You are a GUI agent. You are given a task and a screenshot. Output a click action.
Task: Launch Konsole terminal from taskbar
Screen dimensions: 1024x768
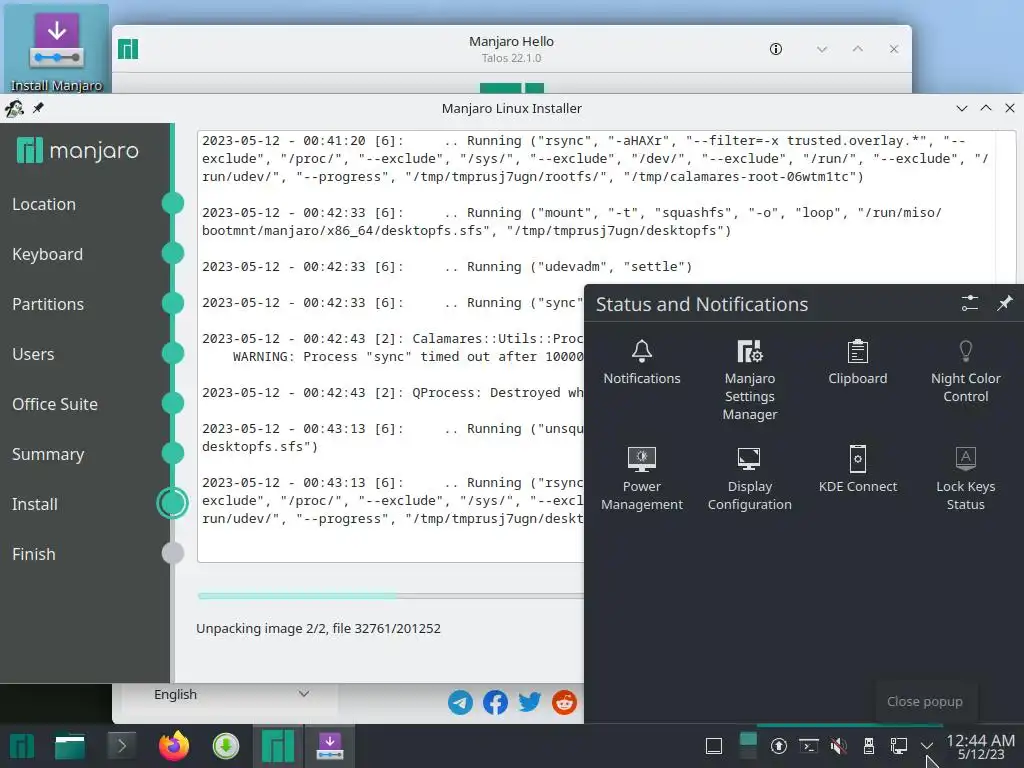121,746
